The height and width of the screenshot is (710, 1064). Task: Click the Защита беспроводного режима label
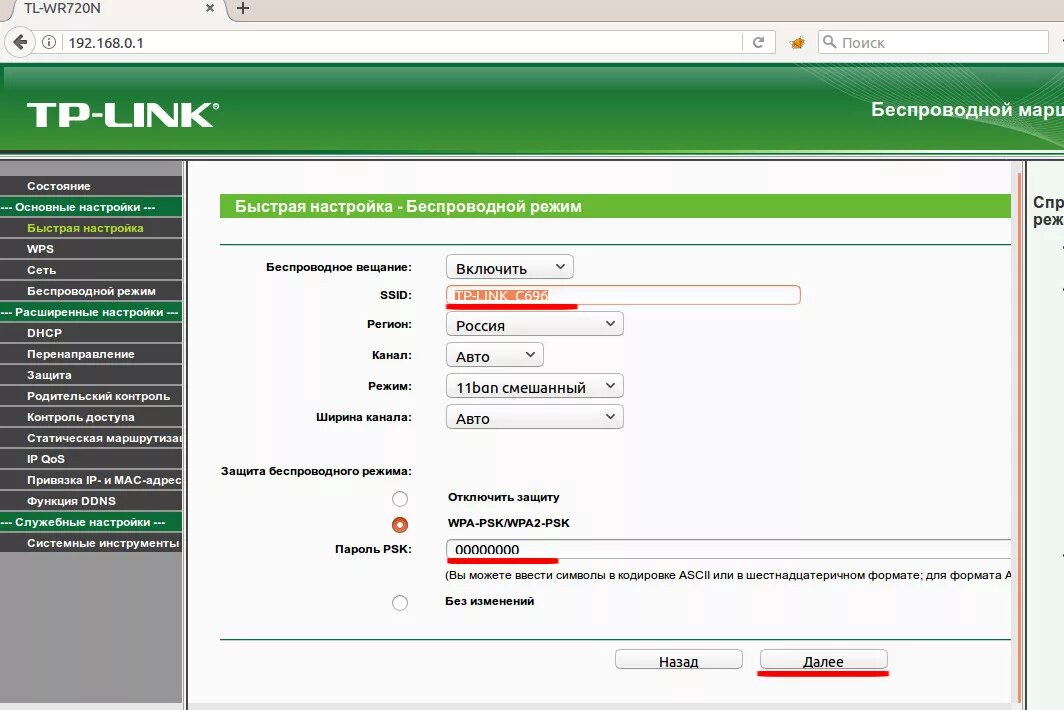pos(316,471)
